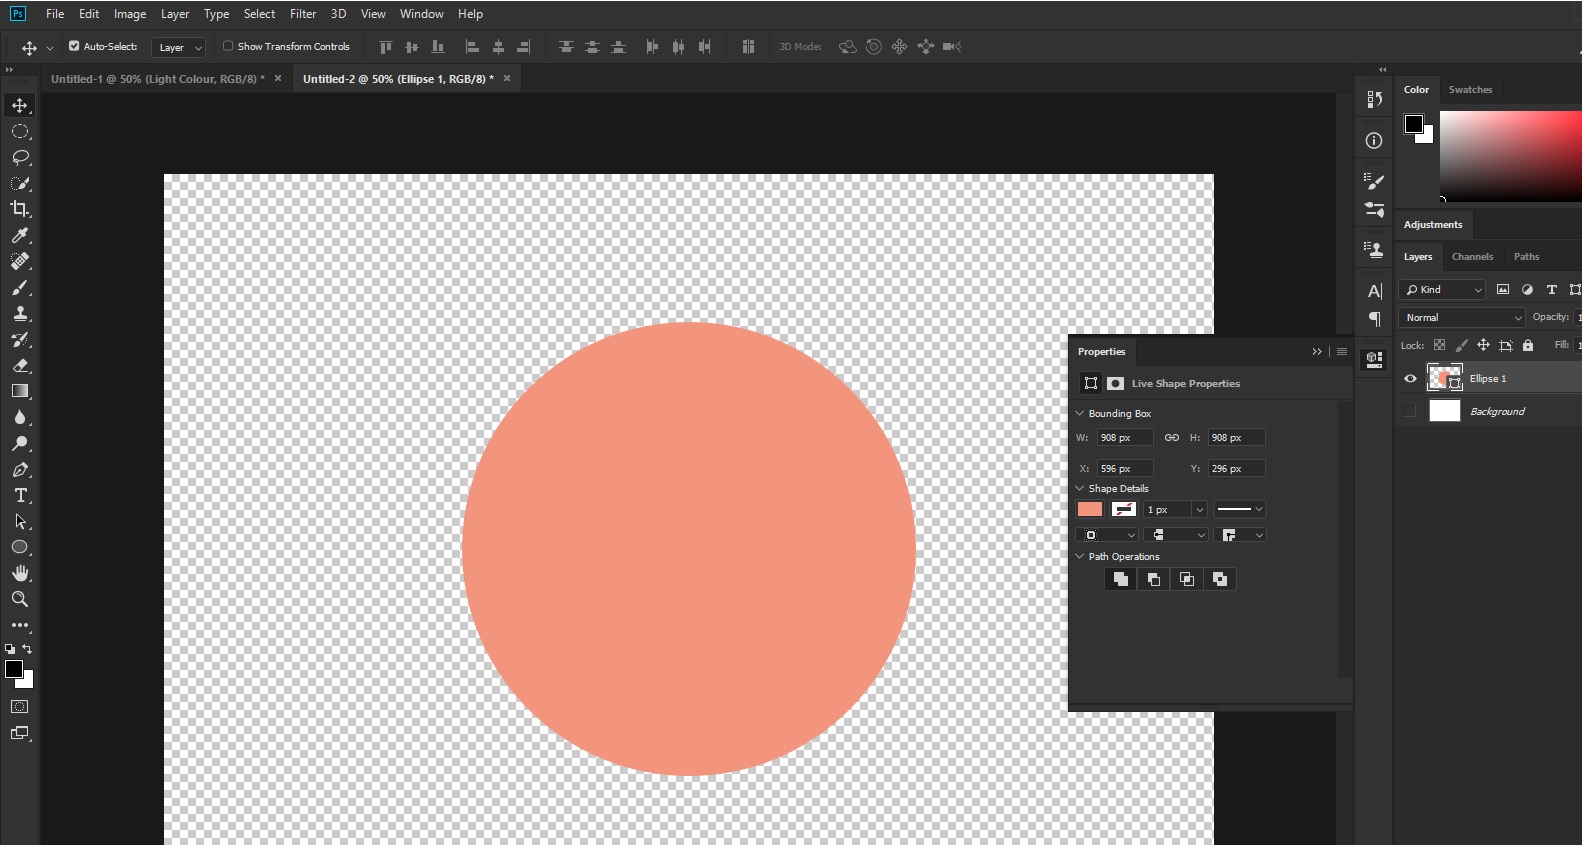
Task: Toggle lock all for layer
Action: (1527, 345)
